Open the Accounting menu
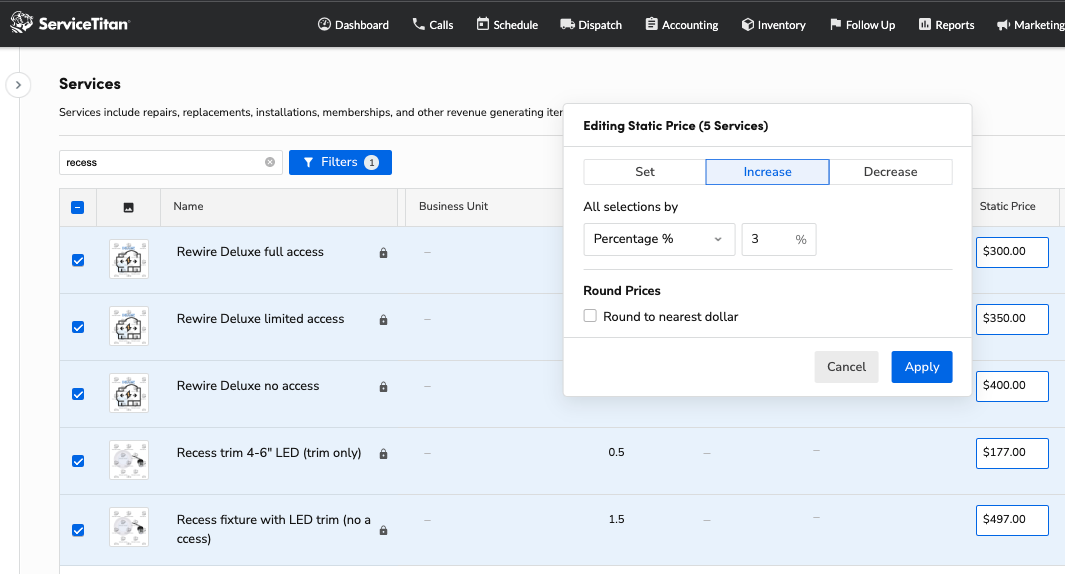The width and height of the screenshot is (1065, 574). [681, 24]
